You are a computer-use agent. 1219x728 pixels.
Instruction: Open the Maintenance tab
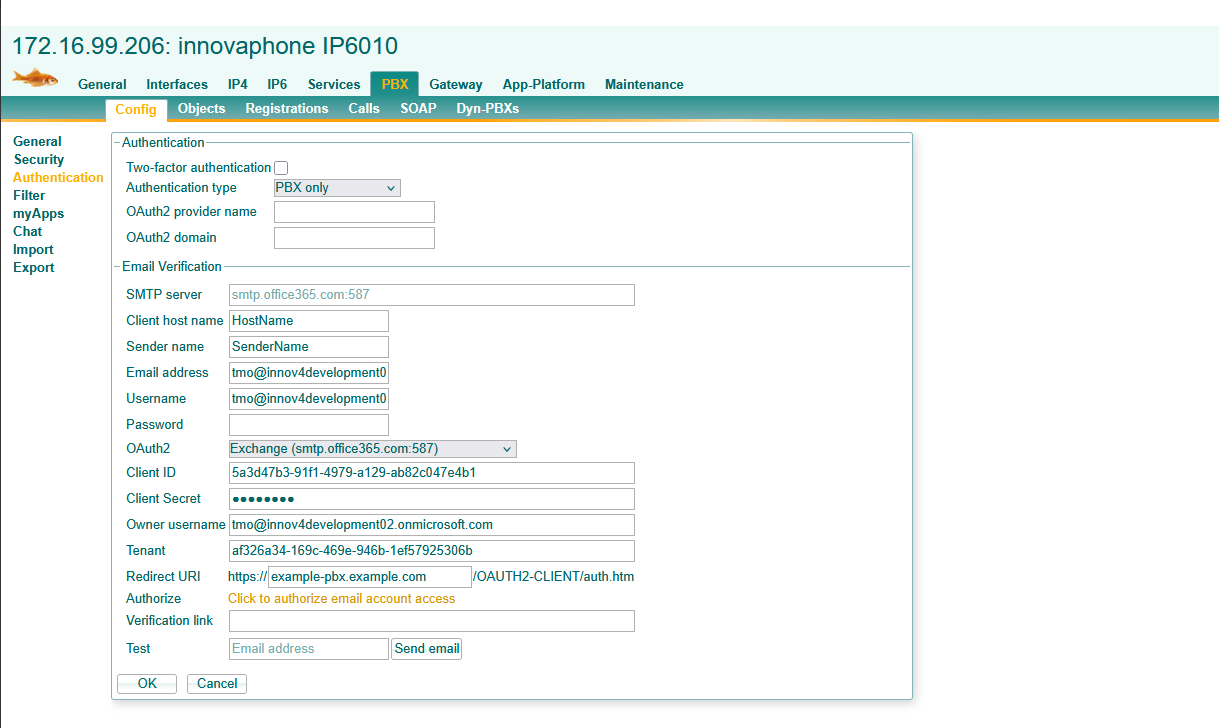(x=644, y=85)
